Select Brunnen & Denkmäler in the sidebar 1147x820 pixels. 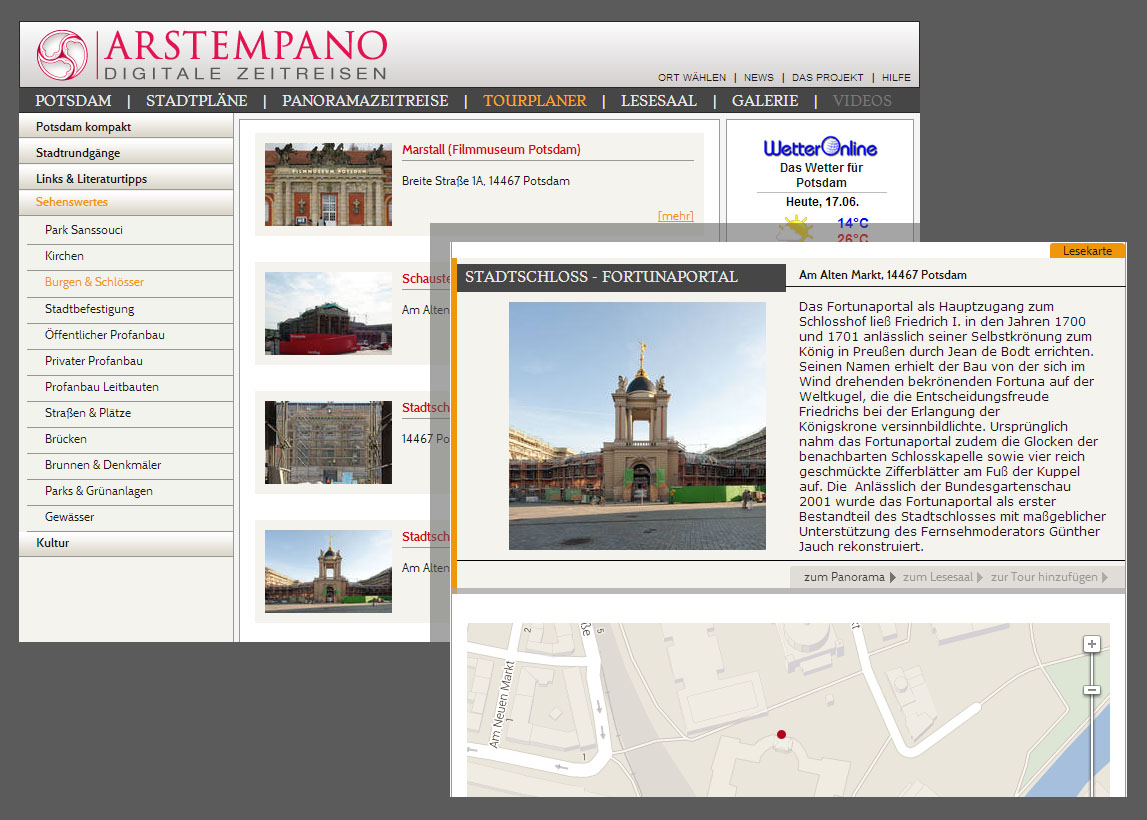(129, 464)
